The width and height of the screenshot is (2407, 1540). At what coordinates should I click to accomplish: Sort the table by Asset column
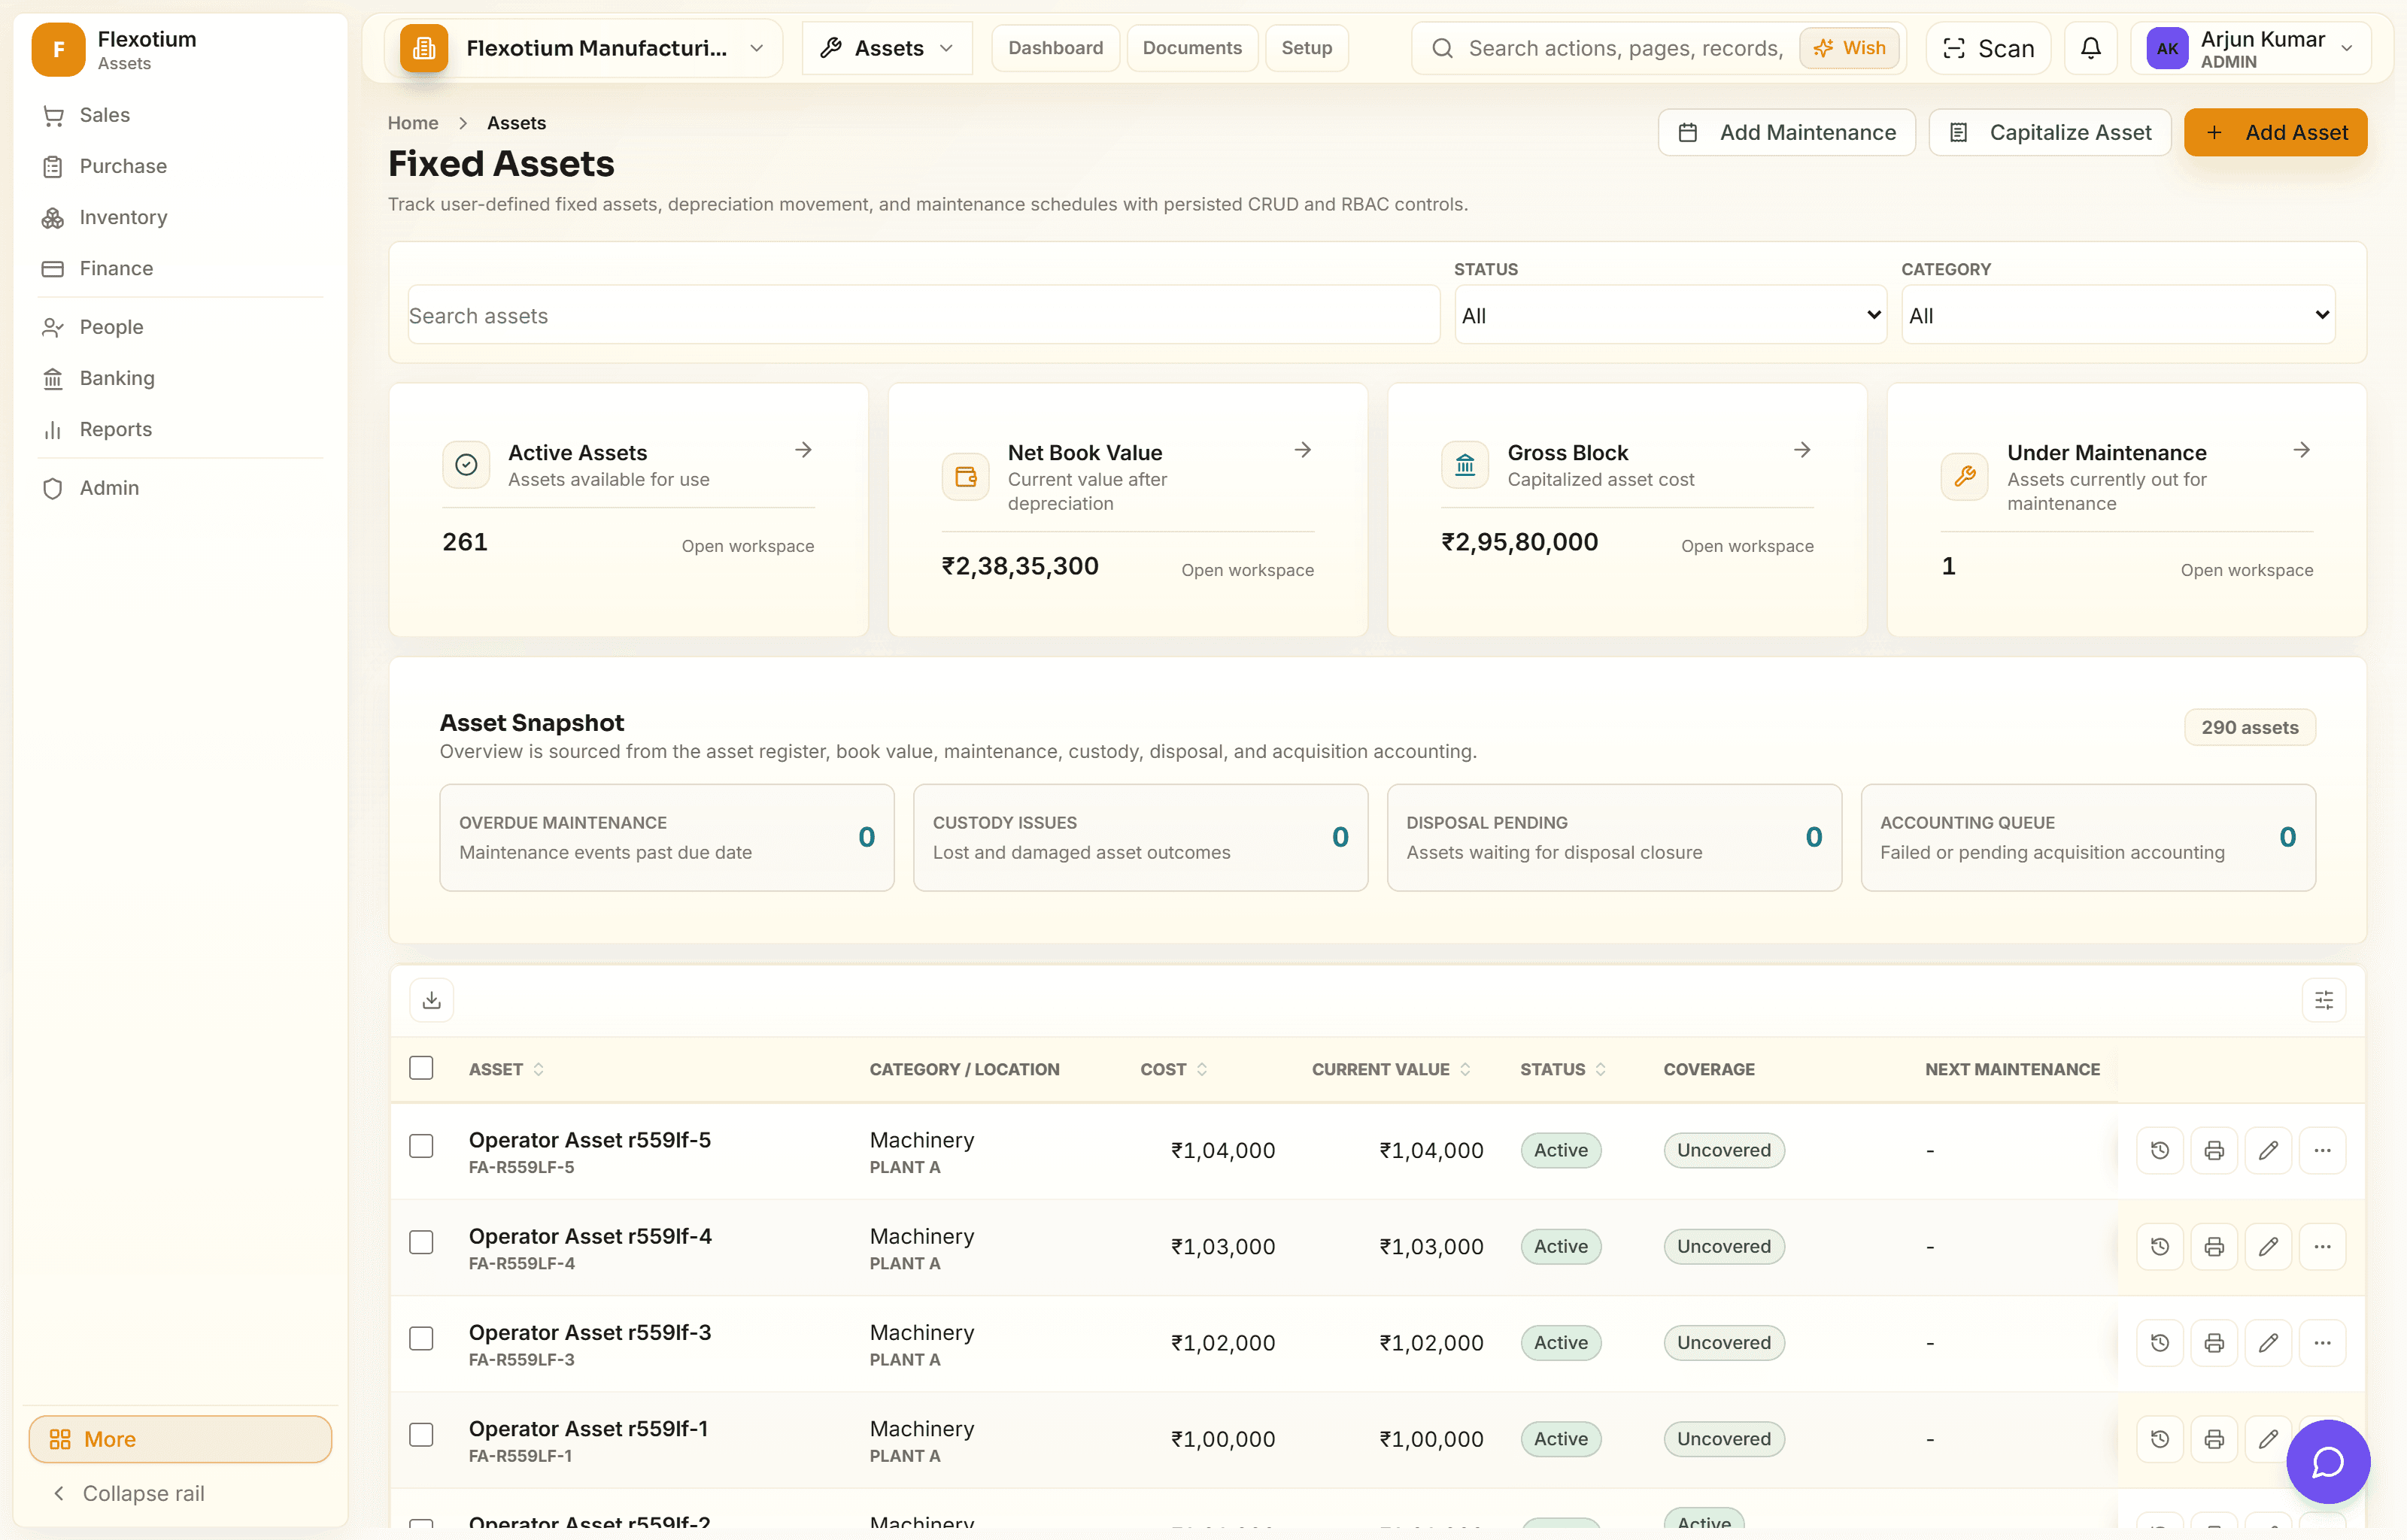click(506, 1069)
